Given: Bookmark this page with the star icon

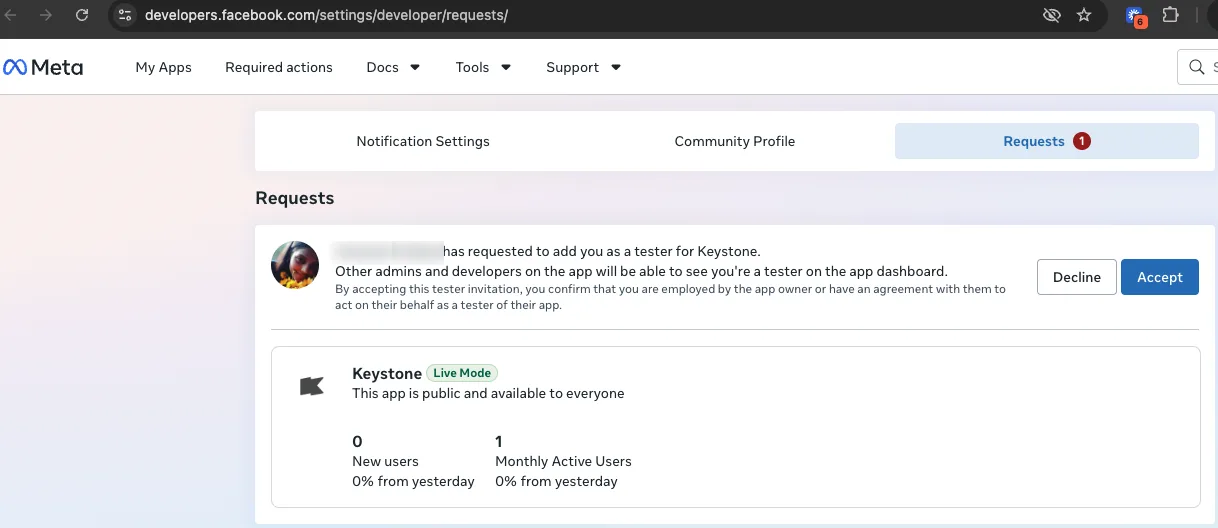Looking at the screenshot, I should [1084, 15].
